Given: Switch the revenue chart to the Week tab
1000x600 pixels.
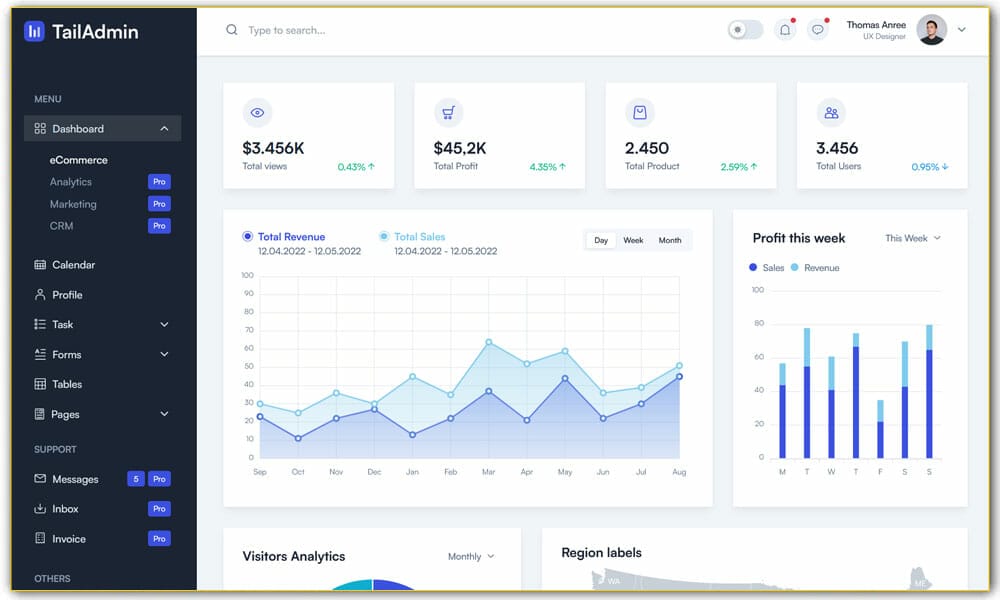Looking at the screenshot, I should (x=632, y=240).
